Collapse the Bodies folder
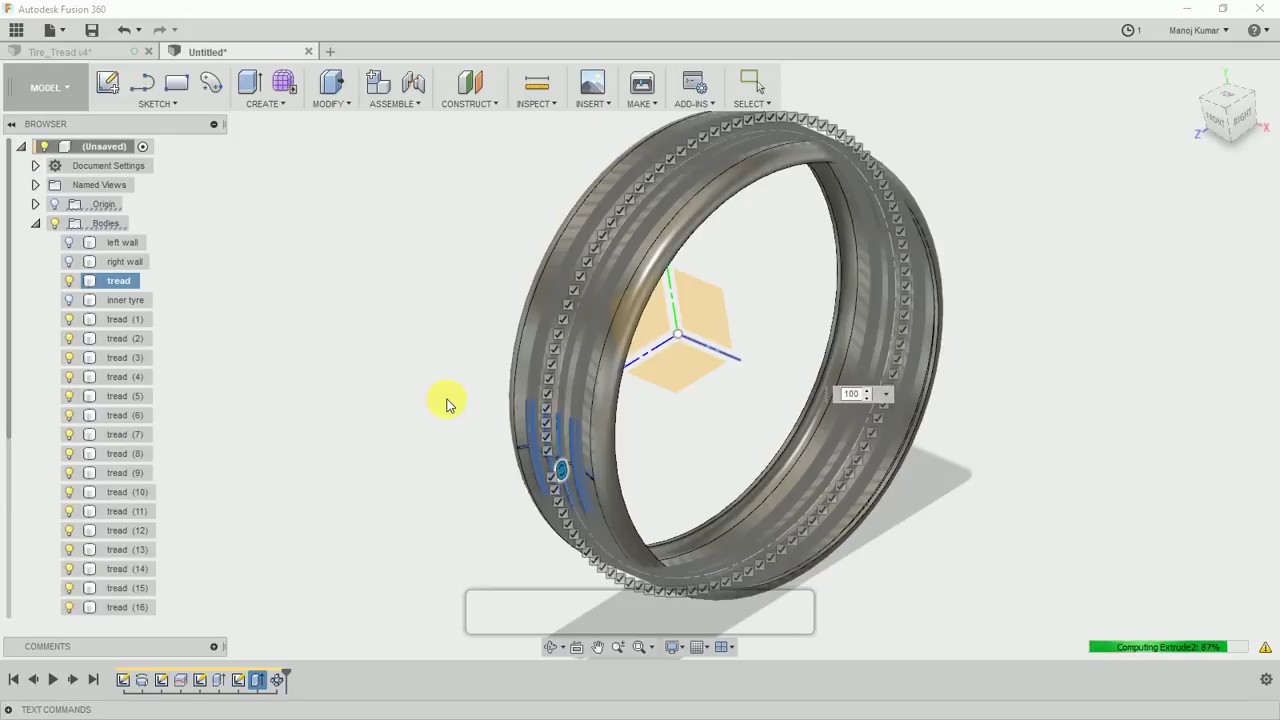 35,223
